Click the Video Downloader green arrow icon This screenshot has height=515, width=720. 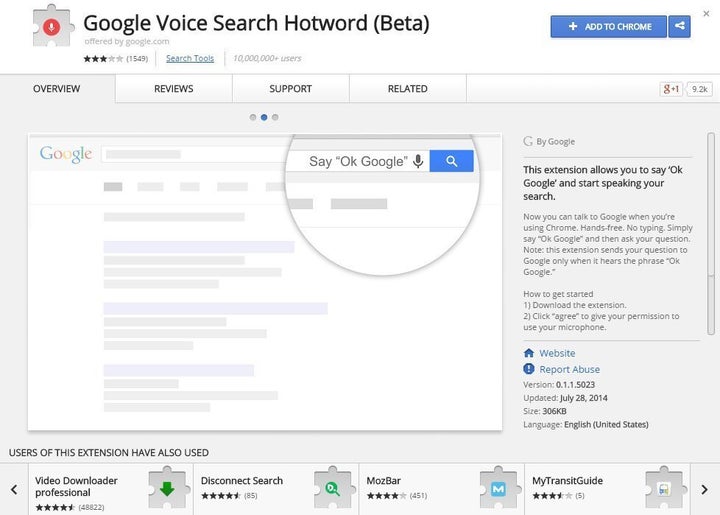(x=167, y=488)
